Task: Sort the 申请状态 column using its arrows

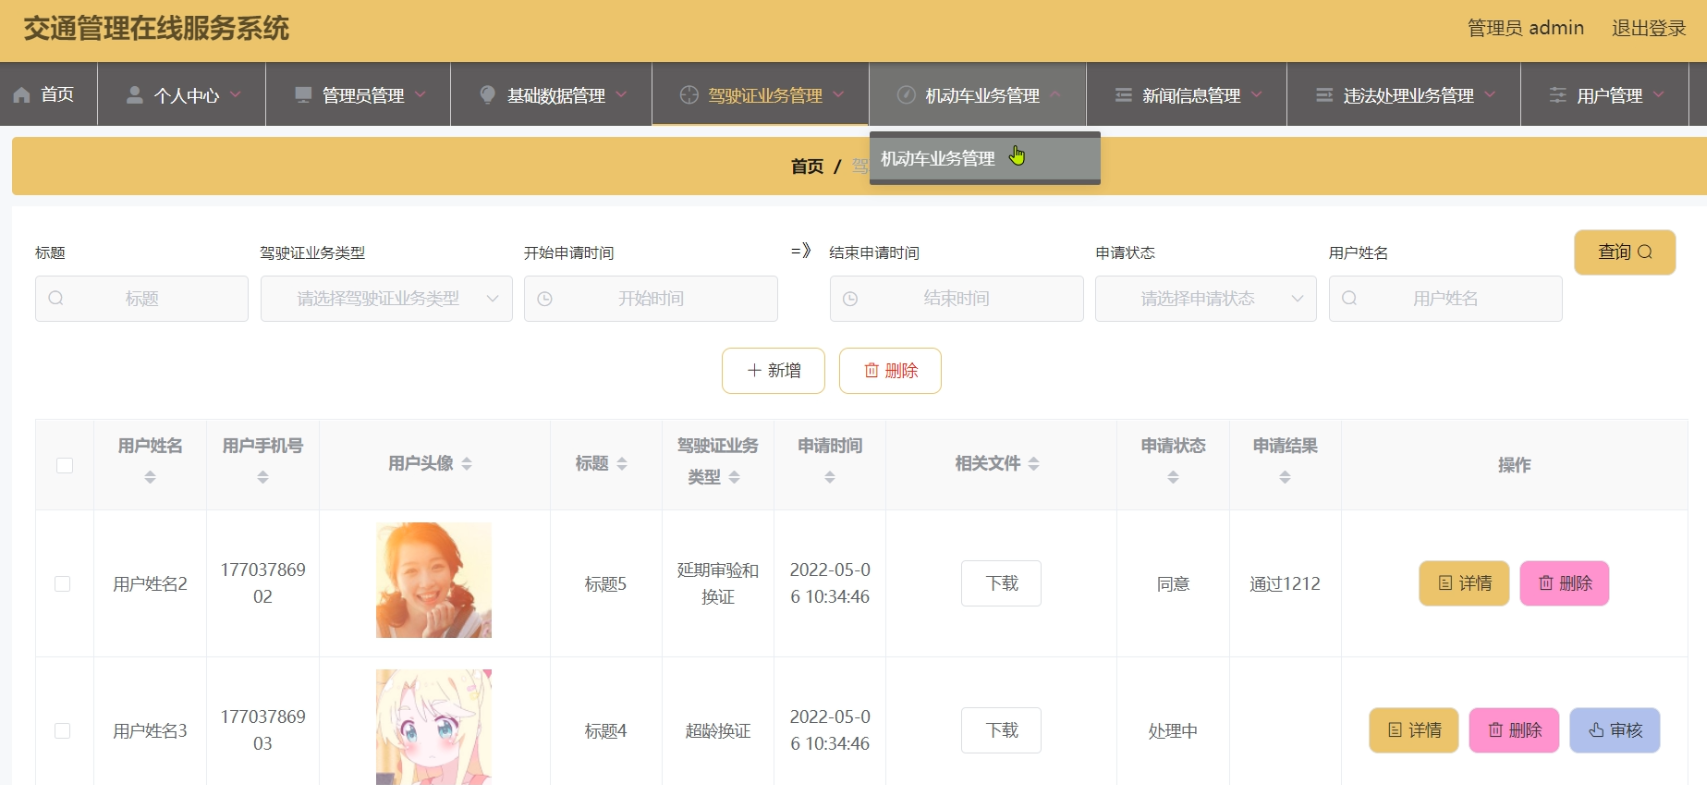Action: click(1173, 477)
